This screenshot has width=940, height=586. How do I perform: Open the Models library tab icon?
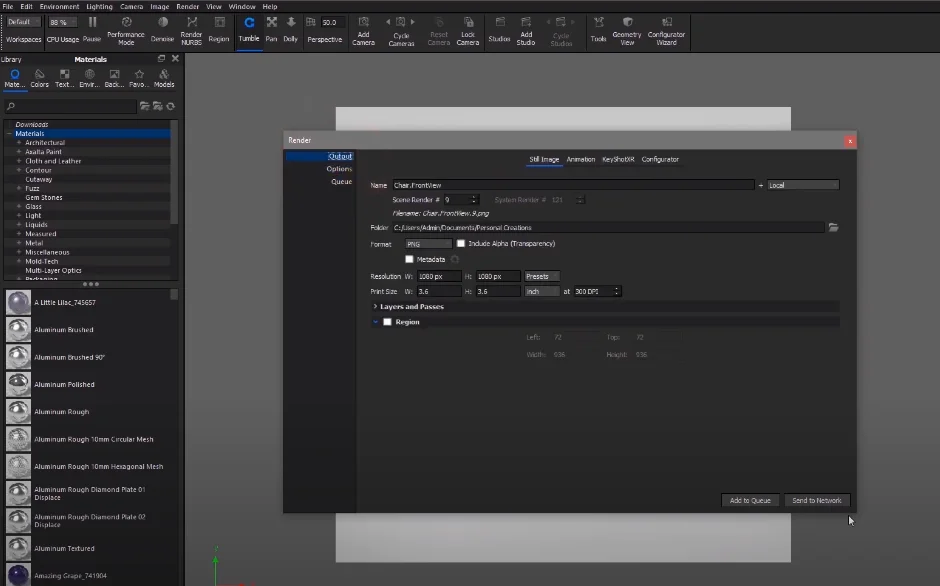[x=164, y=74]
